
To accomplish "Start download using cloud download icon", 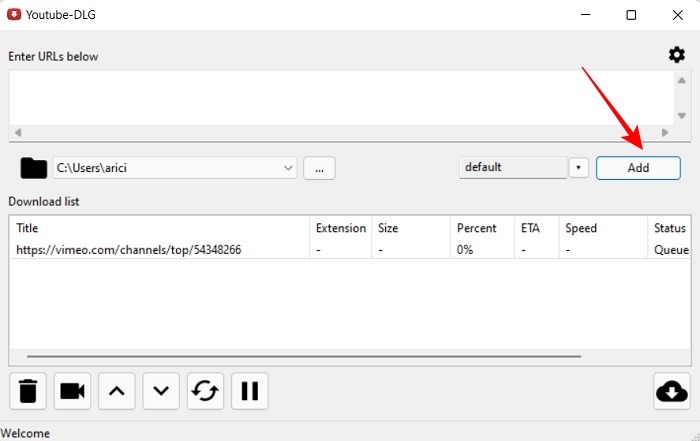I will (x=672, y=391).
